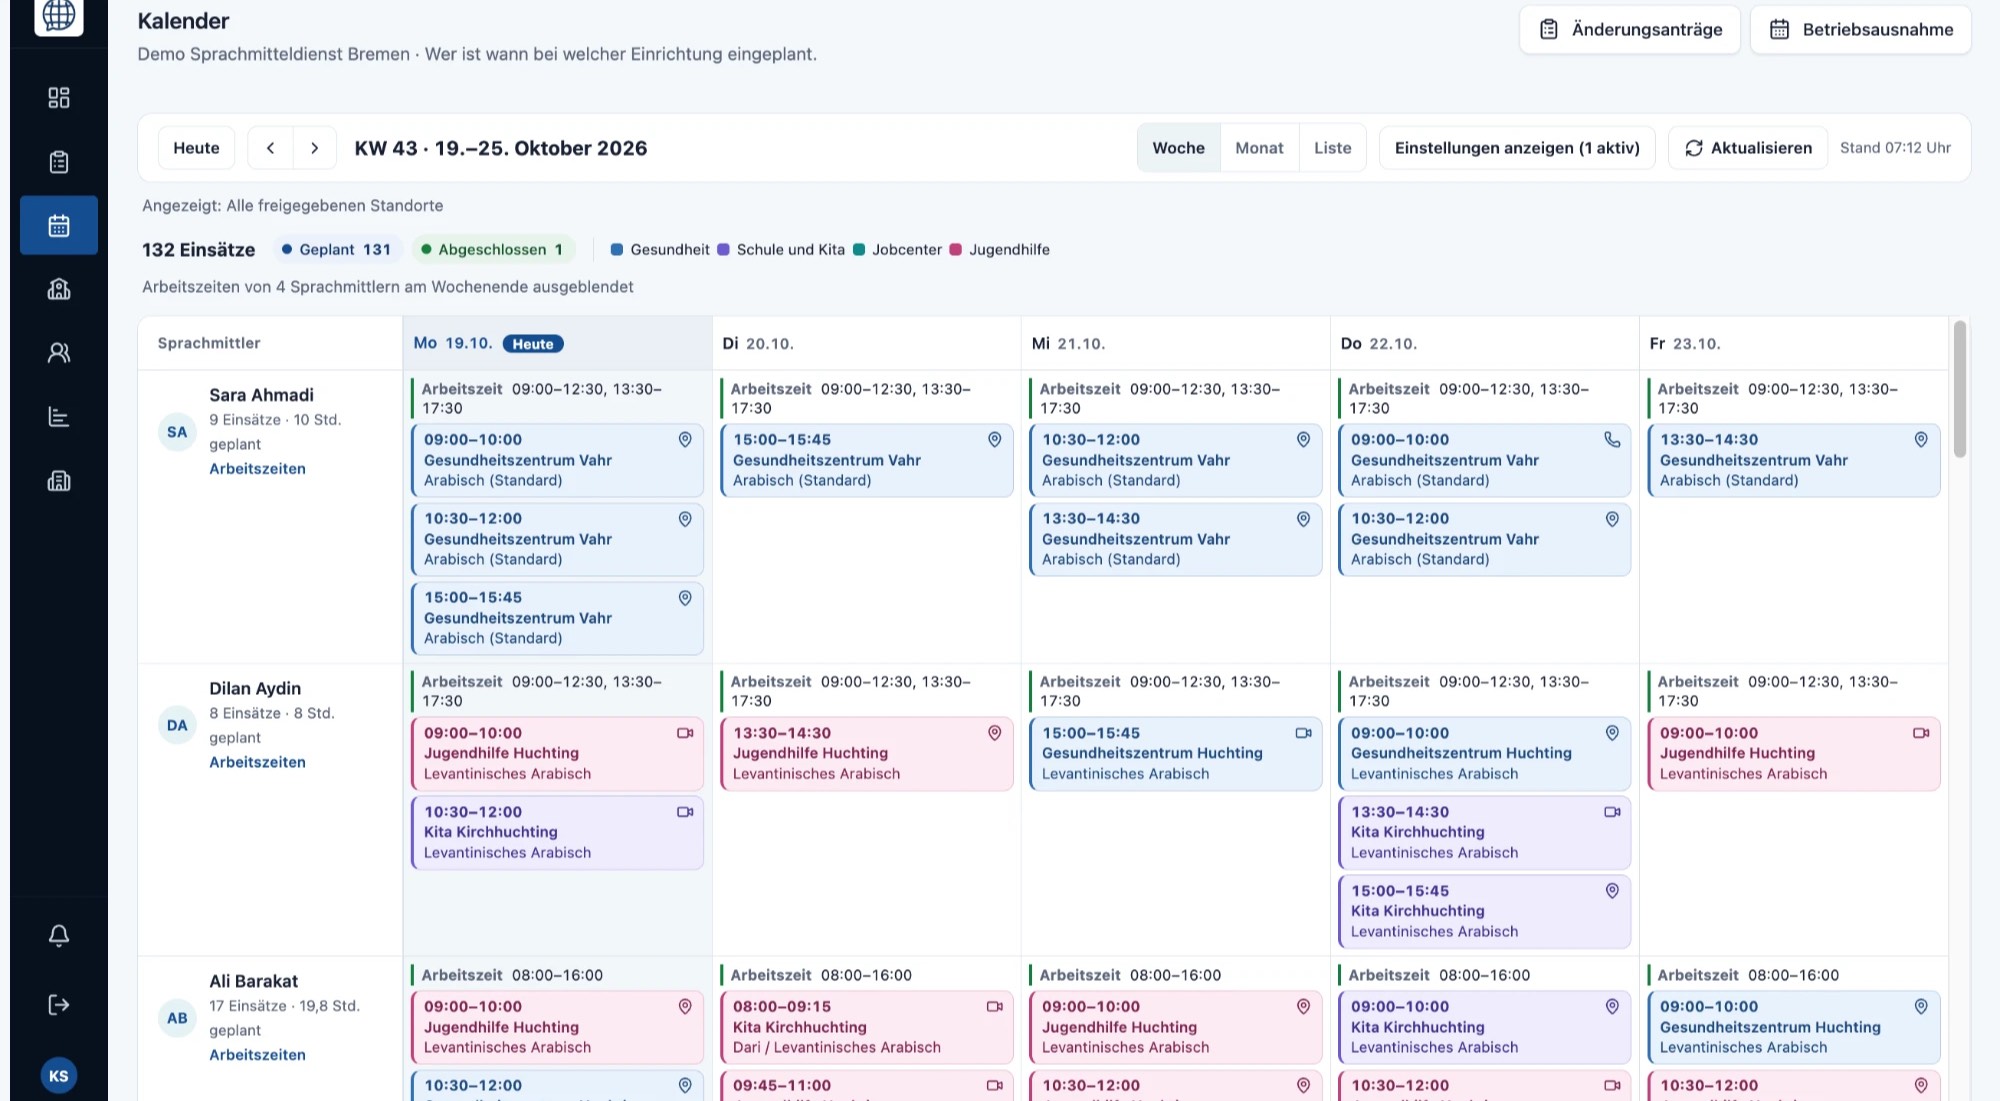Switch to Monat view

point(1259,148)
